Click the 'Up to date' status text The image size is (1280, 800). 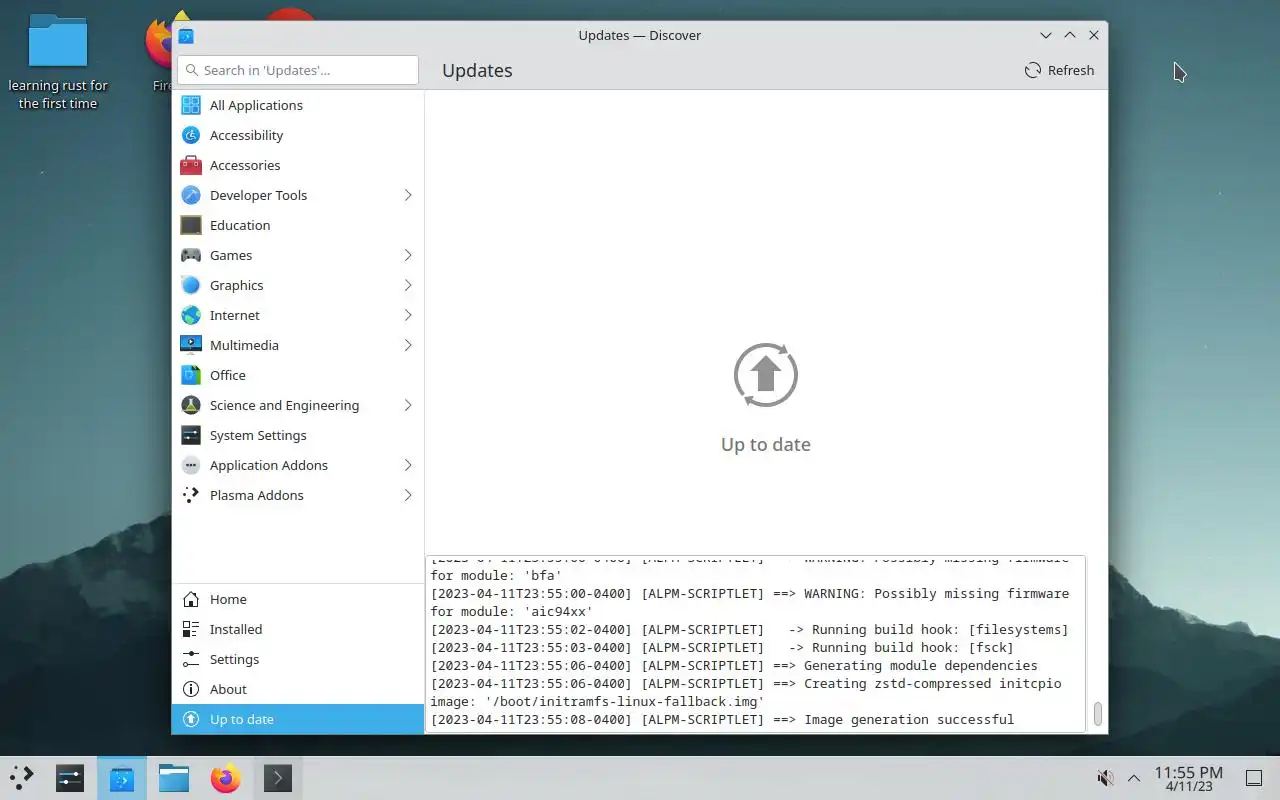(766, 444)
